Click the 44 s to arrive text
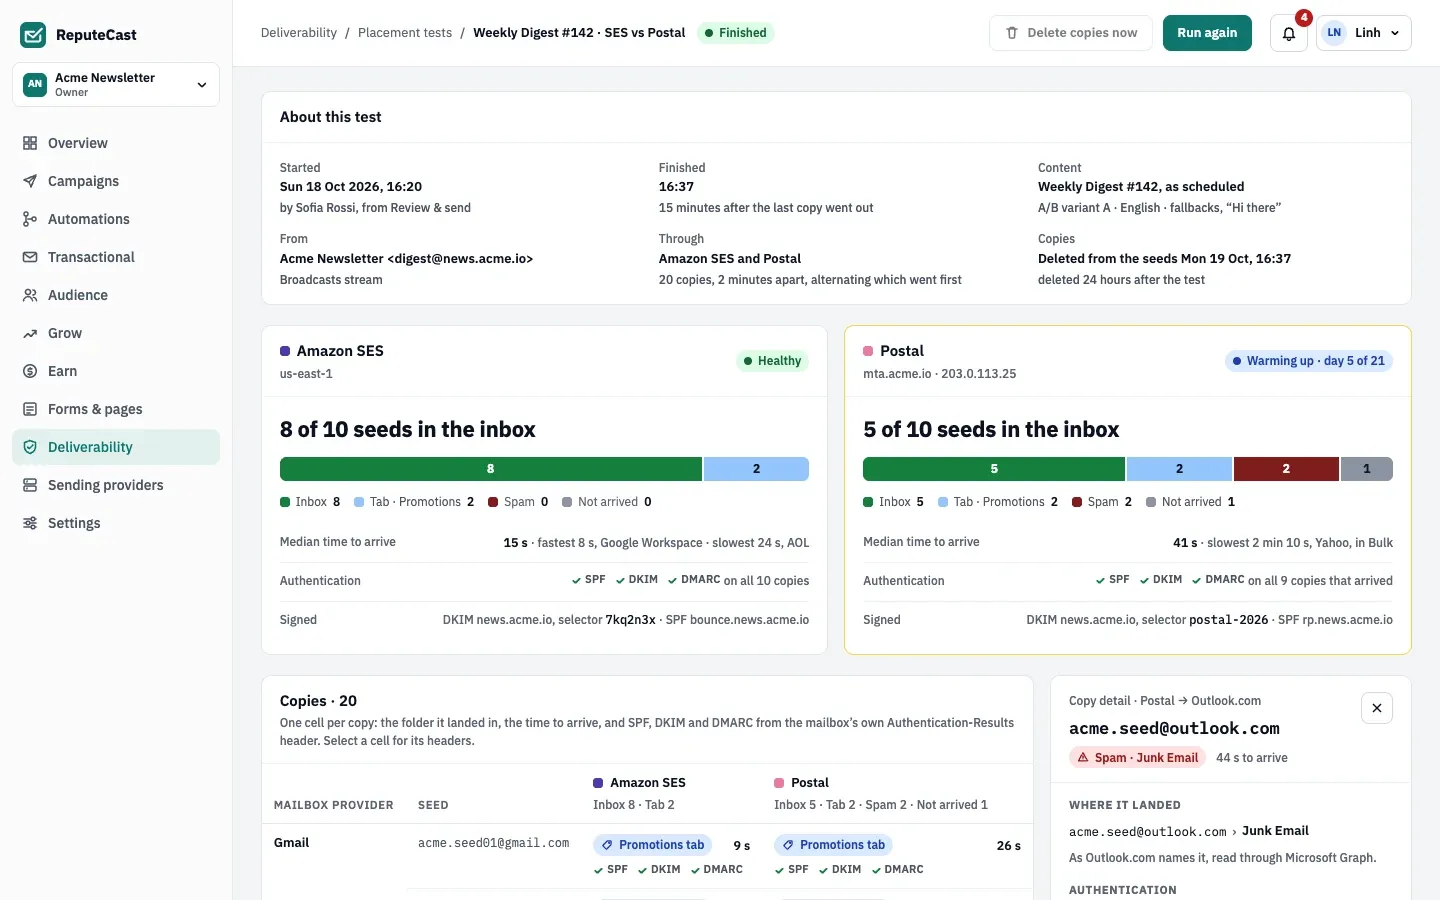The height and width of the screenshot is (900, 1440). tap(1252, 758)
